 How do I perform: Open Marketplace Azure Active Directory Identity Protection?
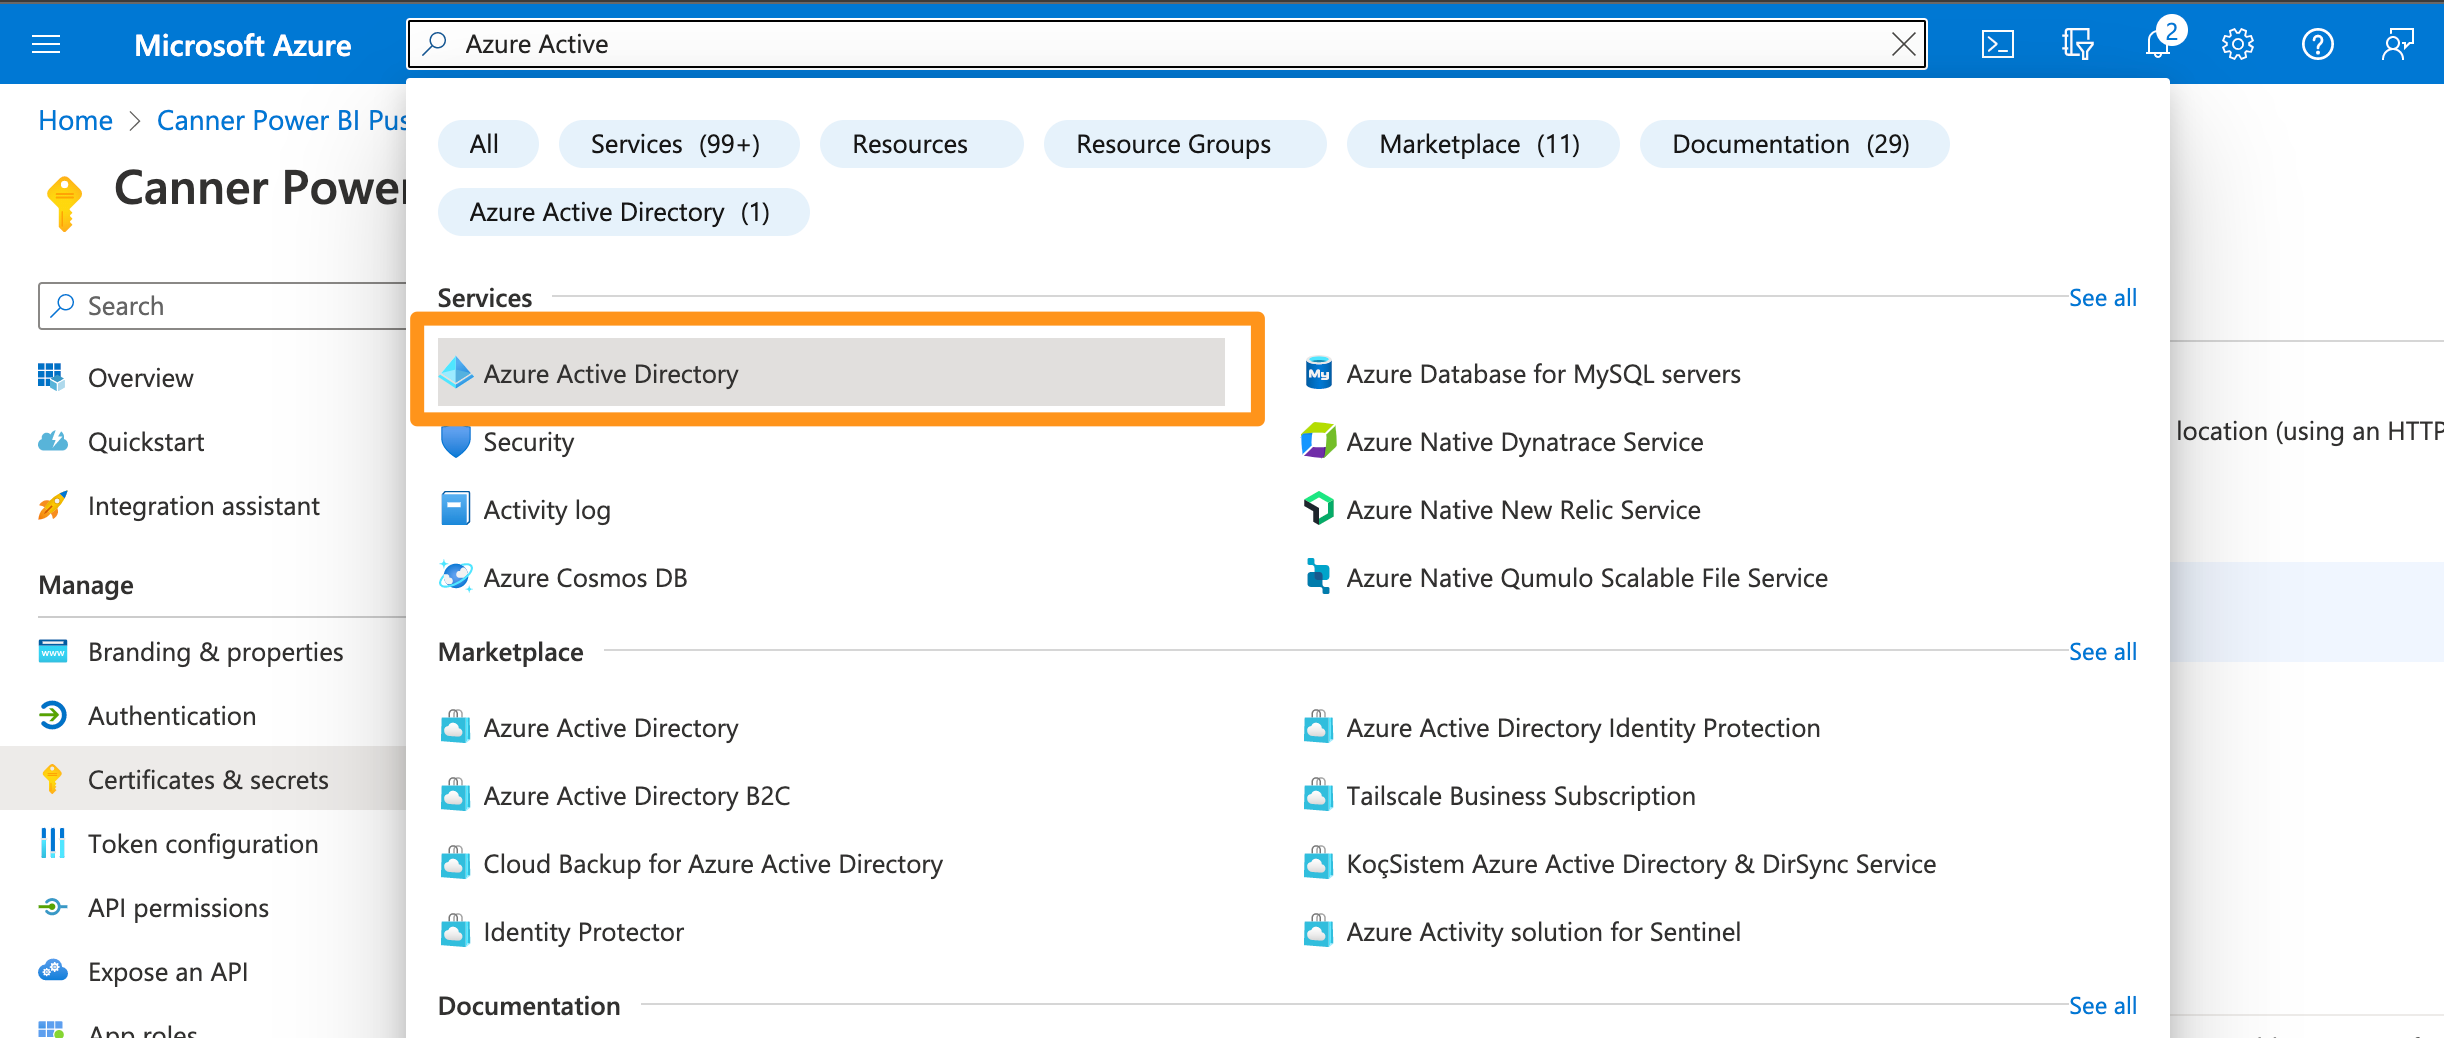(1583, 727)
